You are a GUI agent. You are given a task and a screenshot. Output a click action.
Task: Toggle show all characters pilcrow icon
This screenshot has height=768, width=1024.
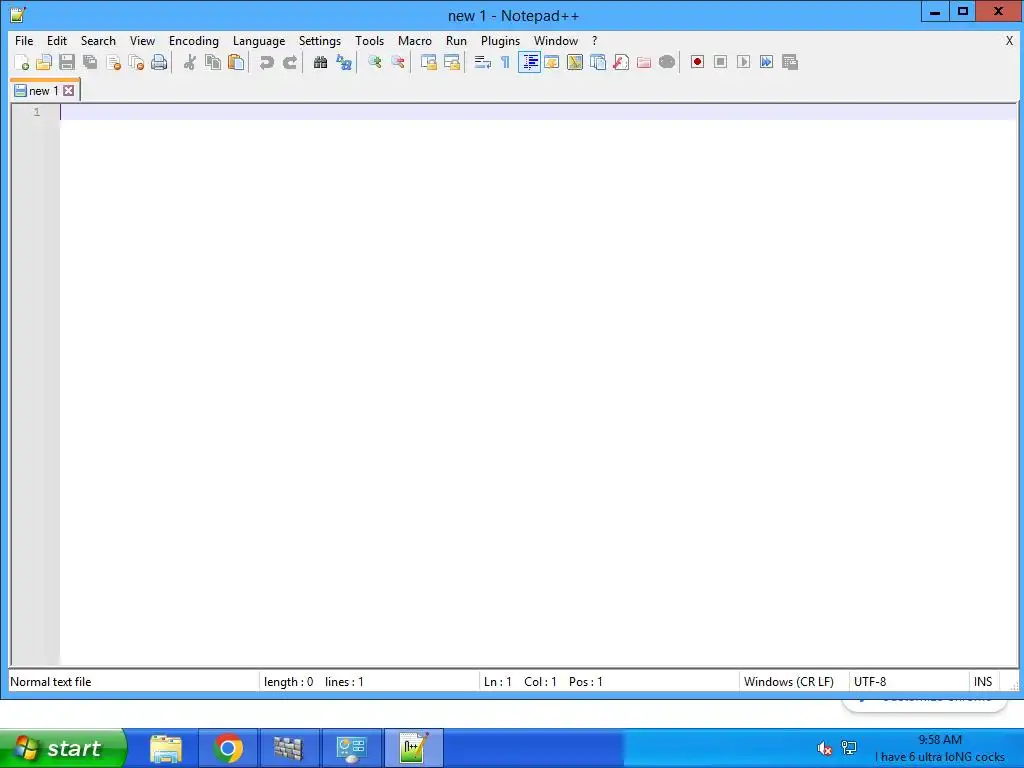(505, 62)
